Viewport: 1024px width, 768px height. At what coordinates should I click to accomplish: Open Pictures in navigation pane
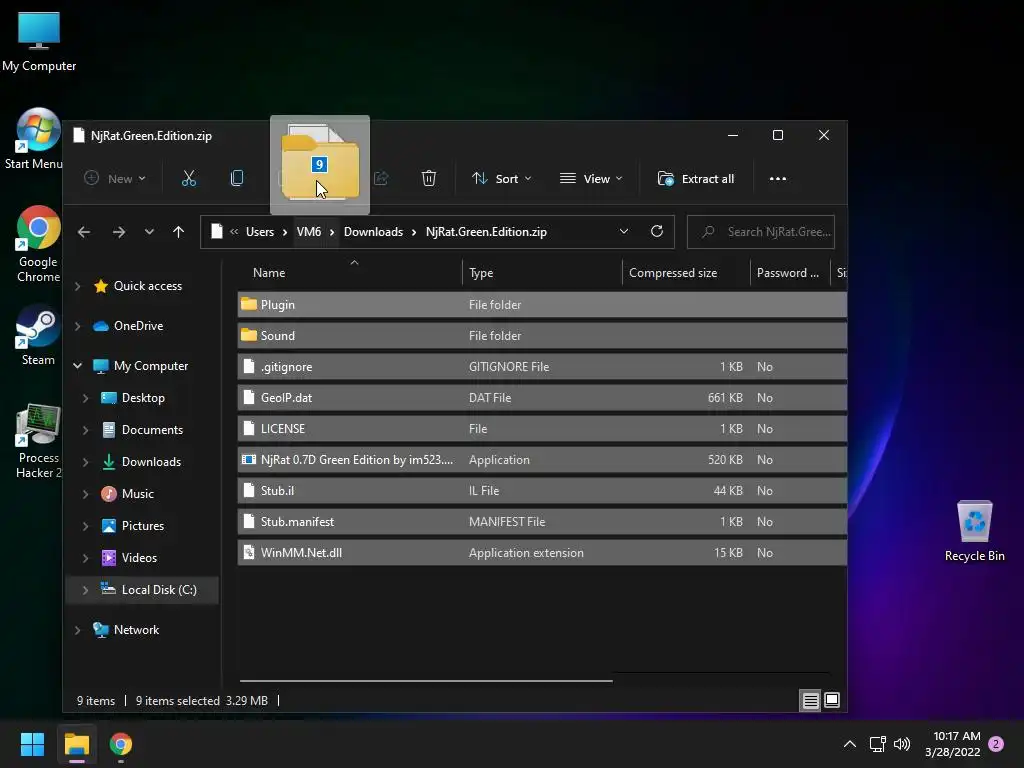[142, 526]
